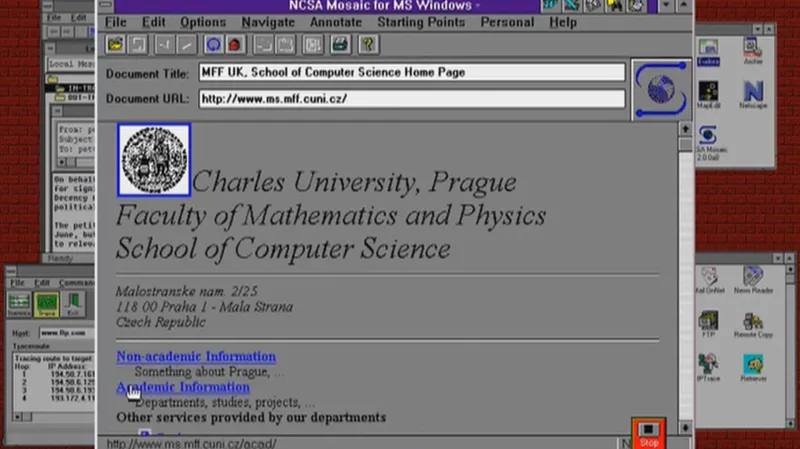Open the Edit menu in Mosaic
The image size is (800, 449).
point(153,22)
